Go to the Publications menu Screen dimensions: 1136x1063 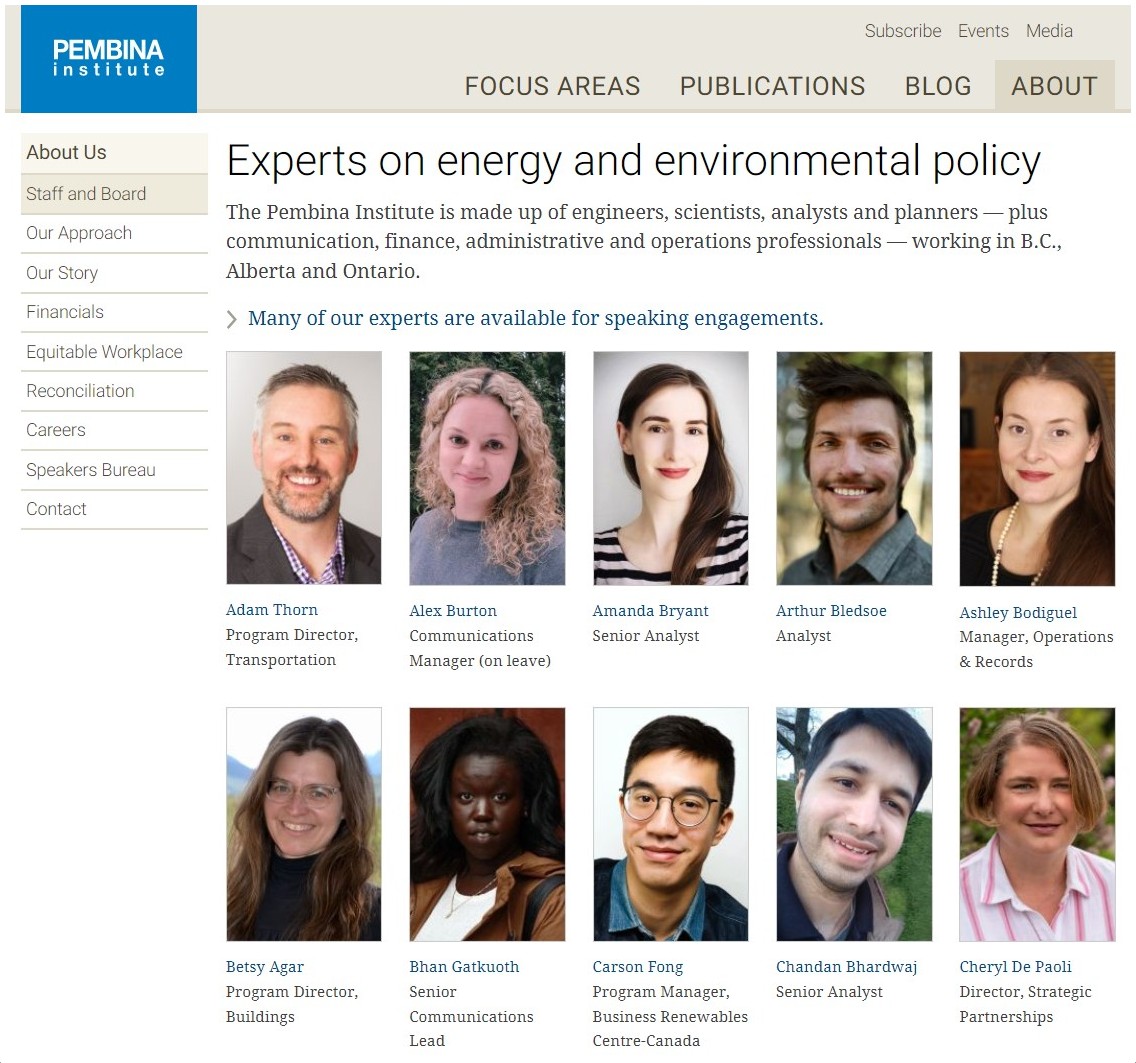click(x=772, y=86)
